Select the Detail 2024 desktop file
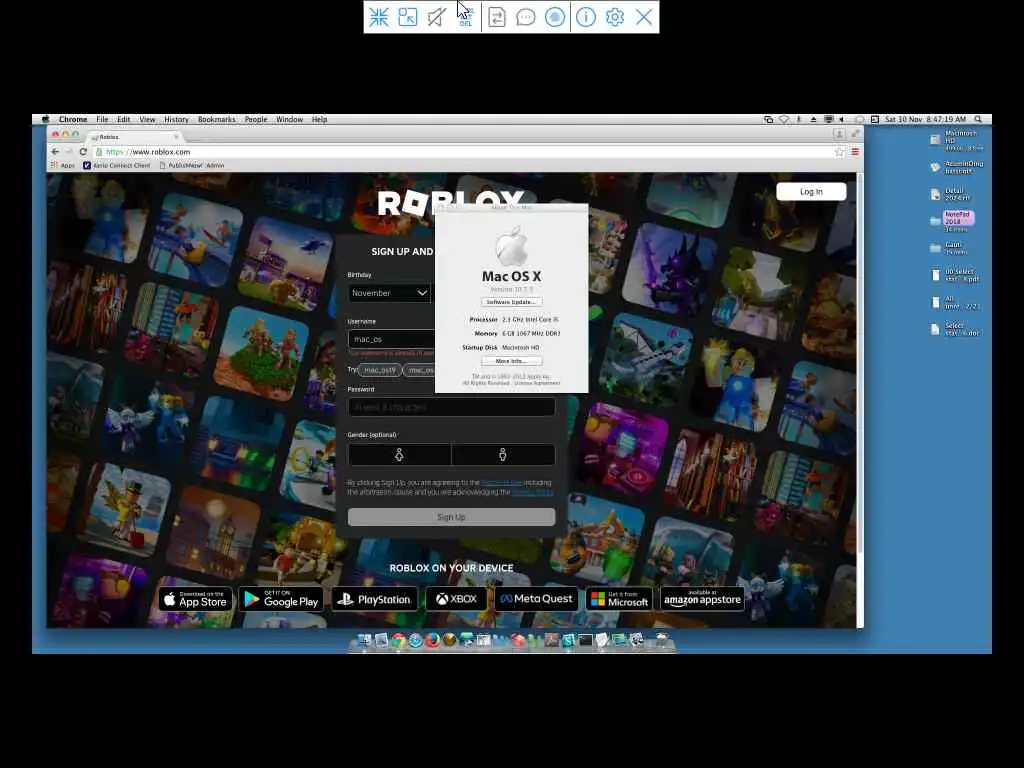Image resolution: width=1024 pixels, height=768 pixels. pos(950,195)
